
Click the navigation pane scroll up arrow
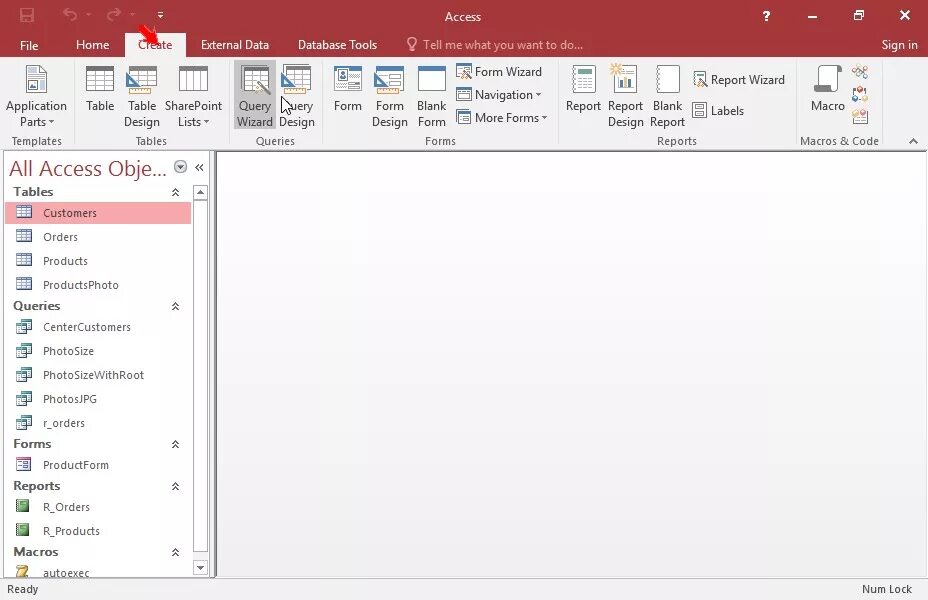coord(201,193)
